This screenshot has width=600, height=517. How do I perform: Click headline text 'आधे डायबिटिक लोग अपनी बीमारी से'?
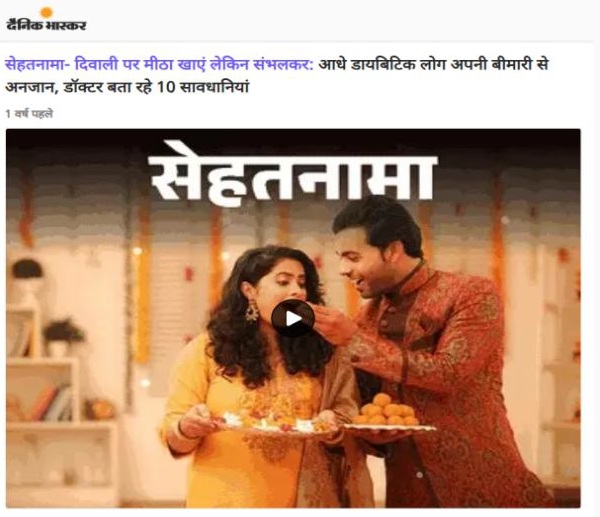(434, 65)
